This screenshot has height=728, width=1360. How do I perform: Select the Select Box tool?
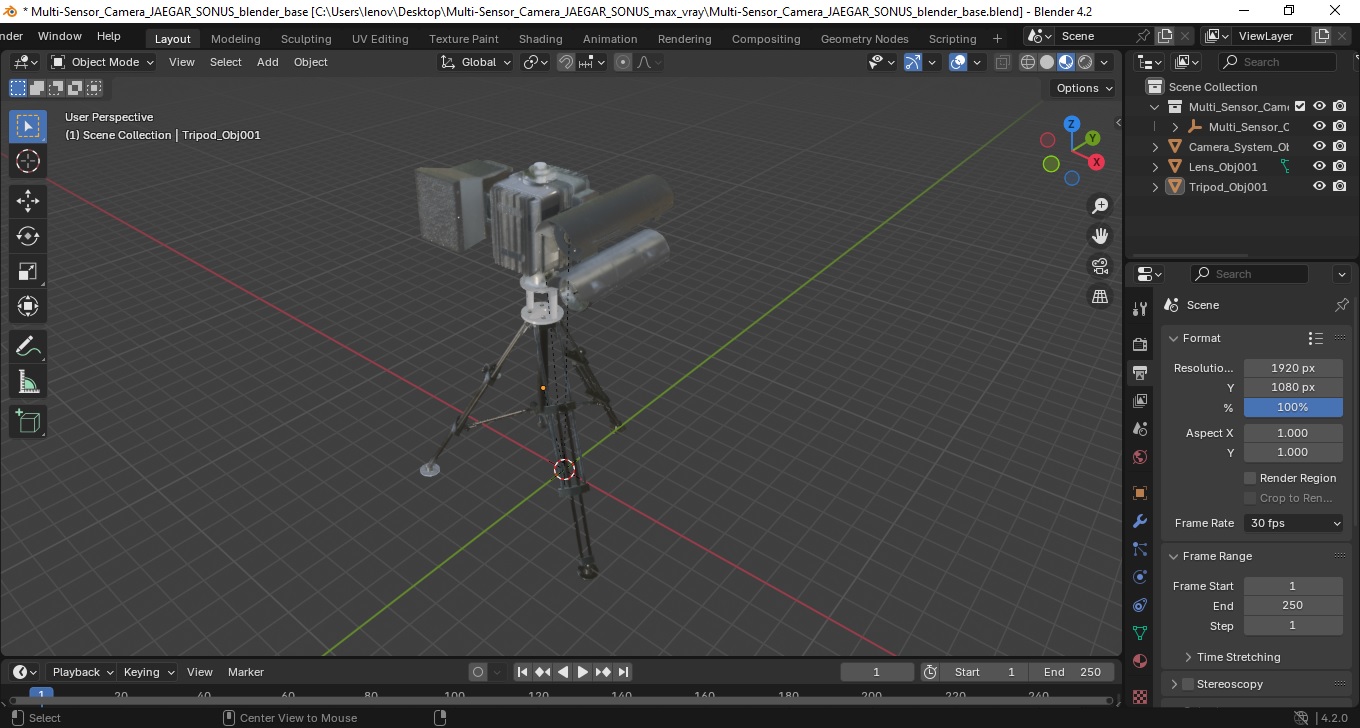28,126
